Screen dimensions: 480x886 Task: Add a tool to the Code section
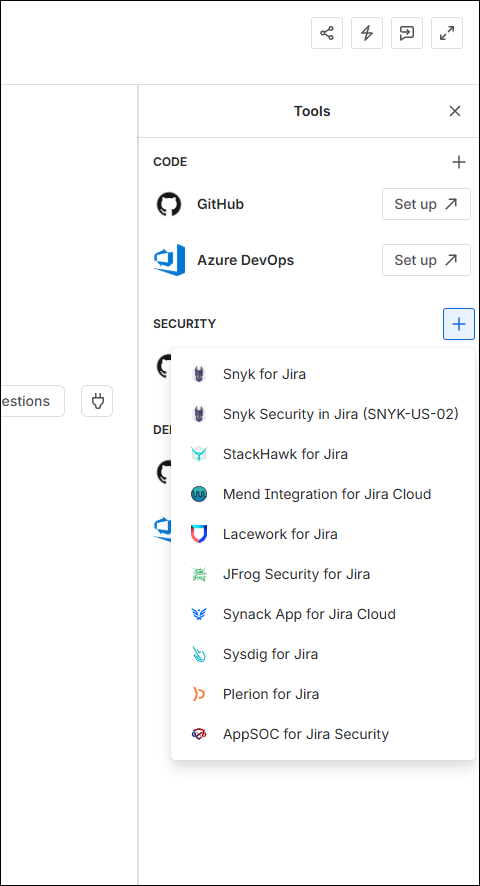point(459,163)
